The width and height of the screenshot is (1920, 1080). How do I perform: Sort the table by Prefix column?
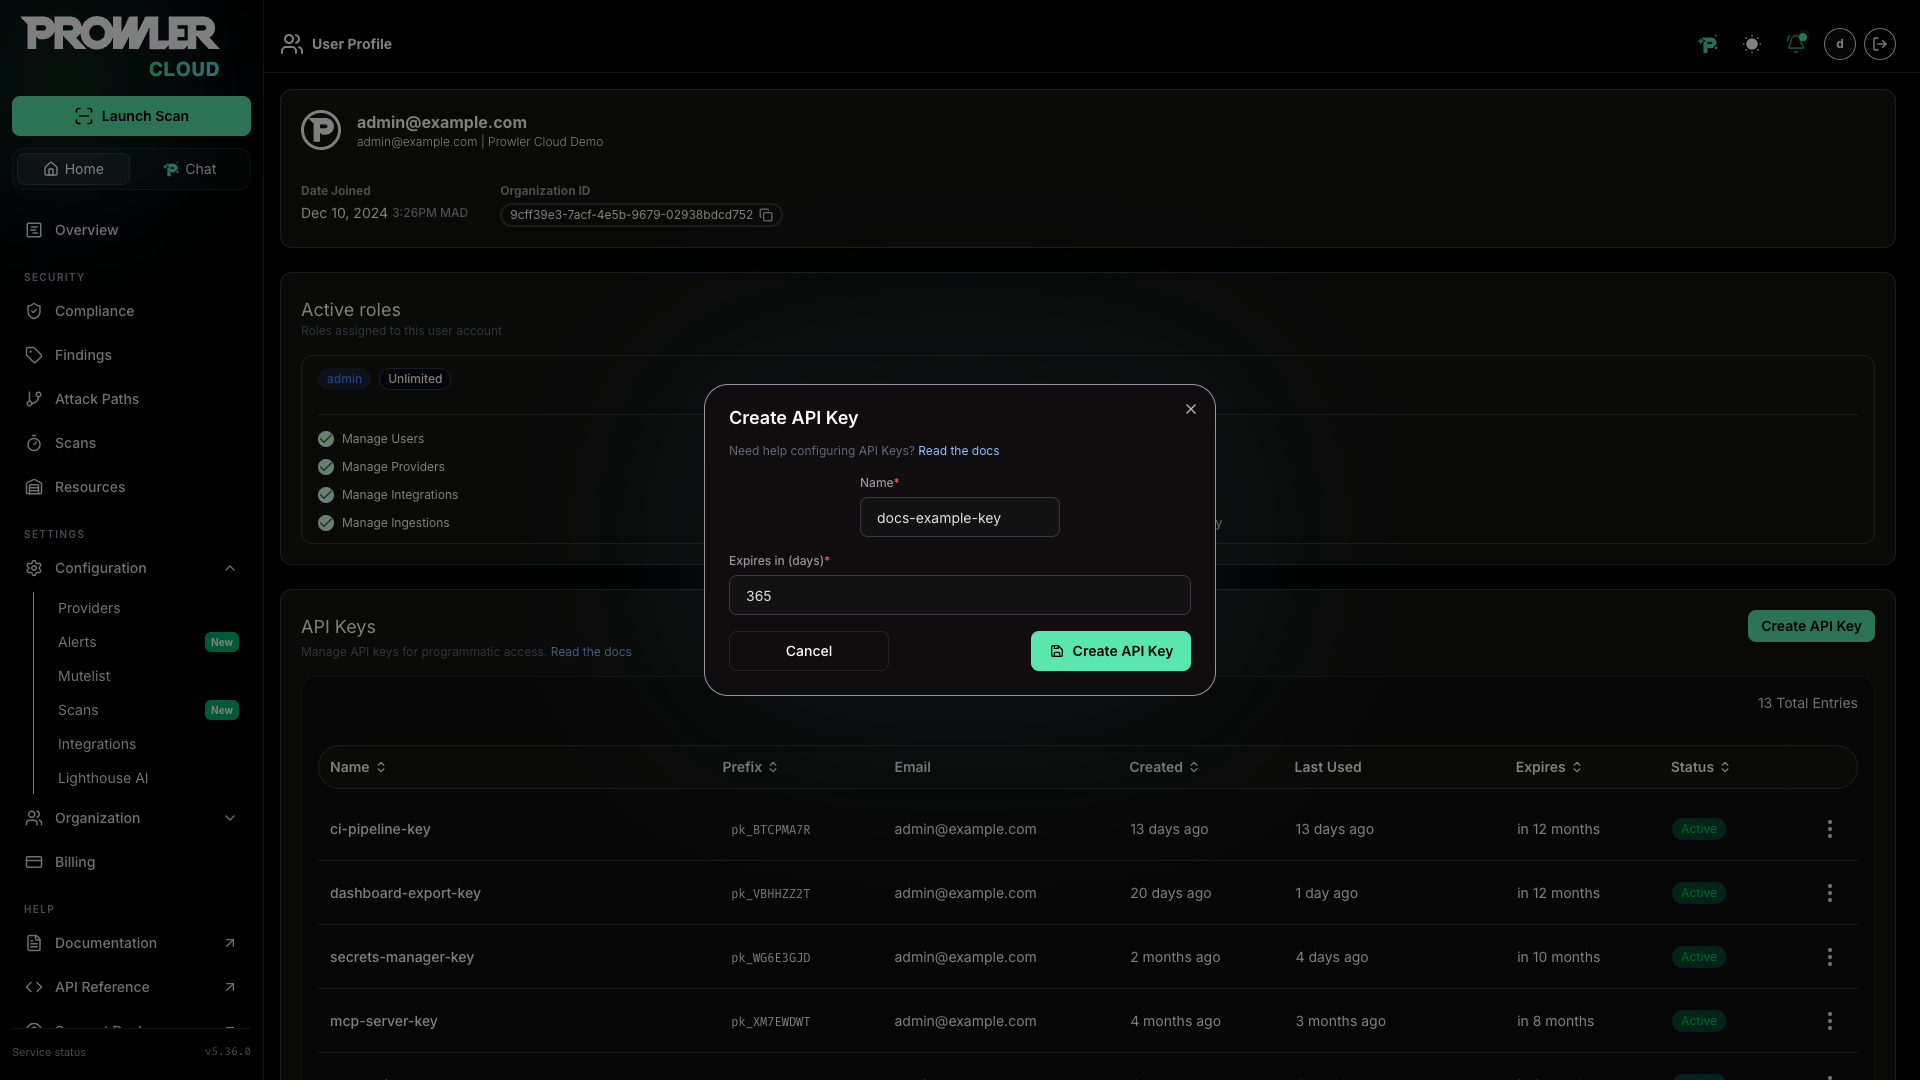(750, 767)
